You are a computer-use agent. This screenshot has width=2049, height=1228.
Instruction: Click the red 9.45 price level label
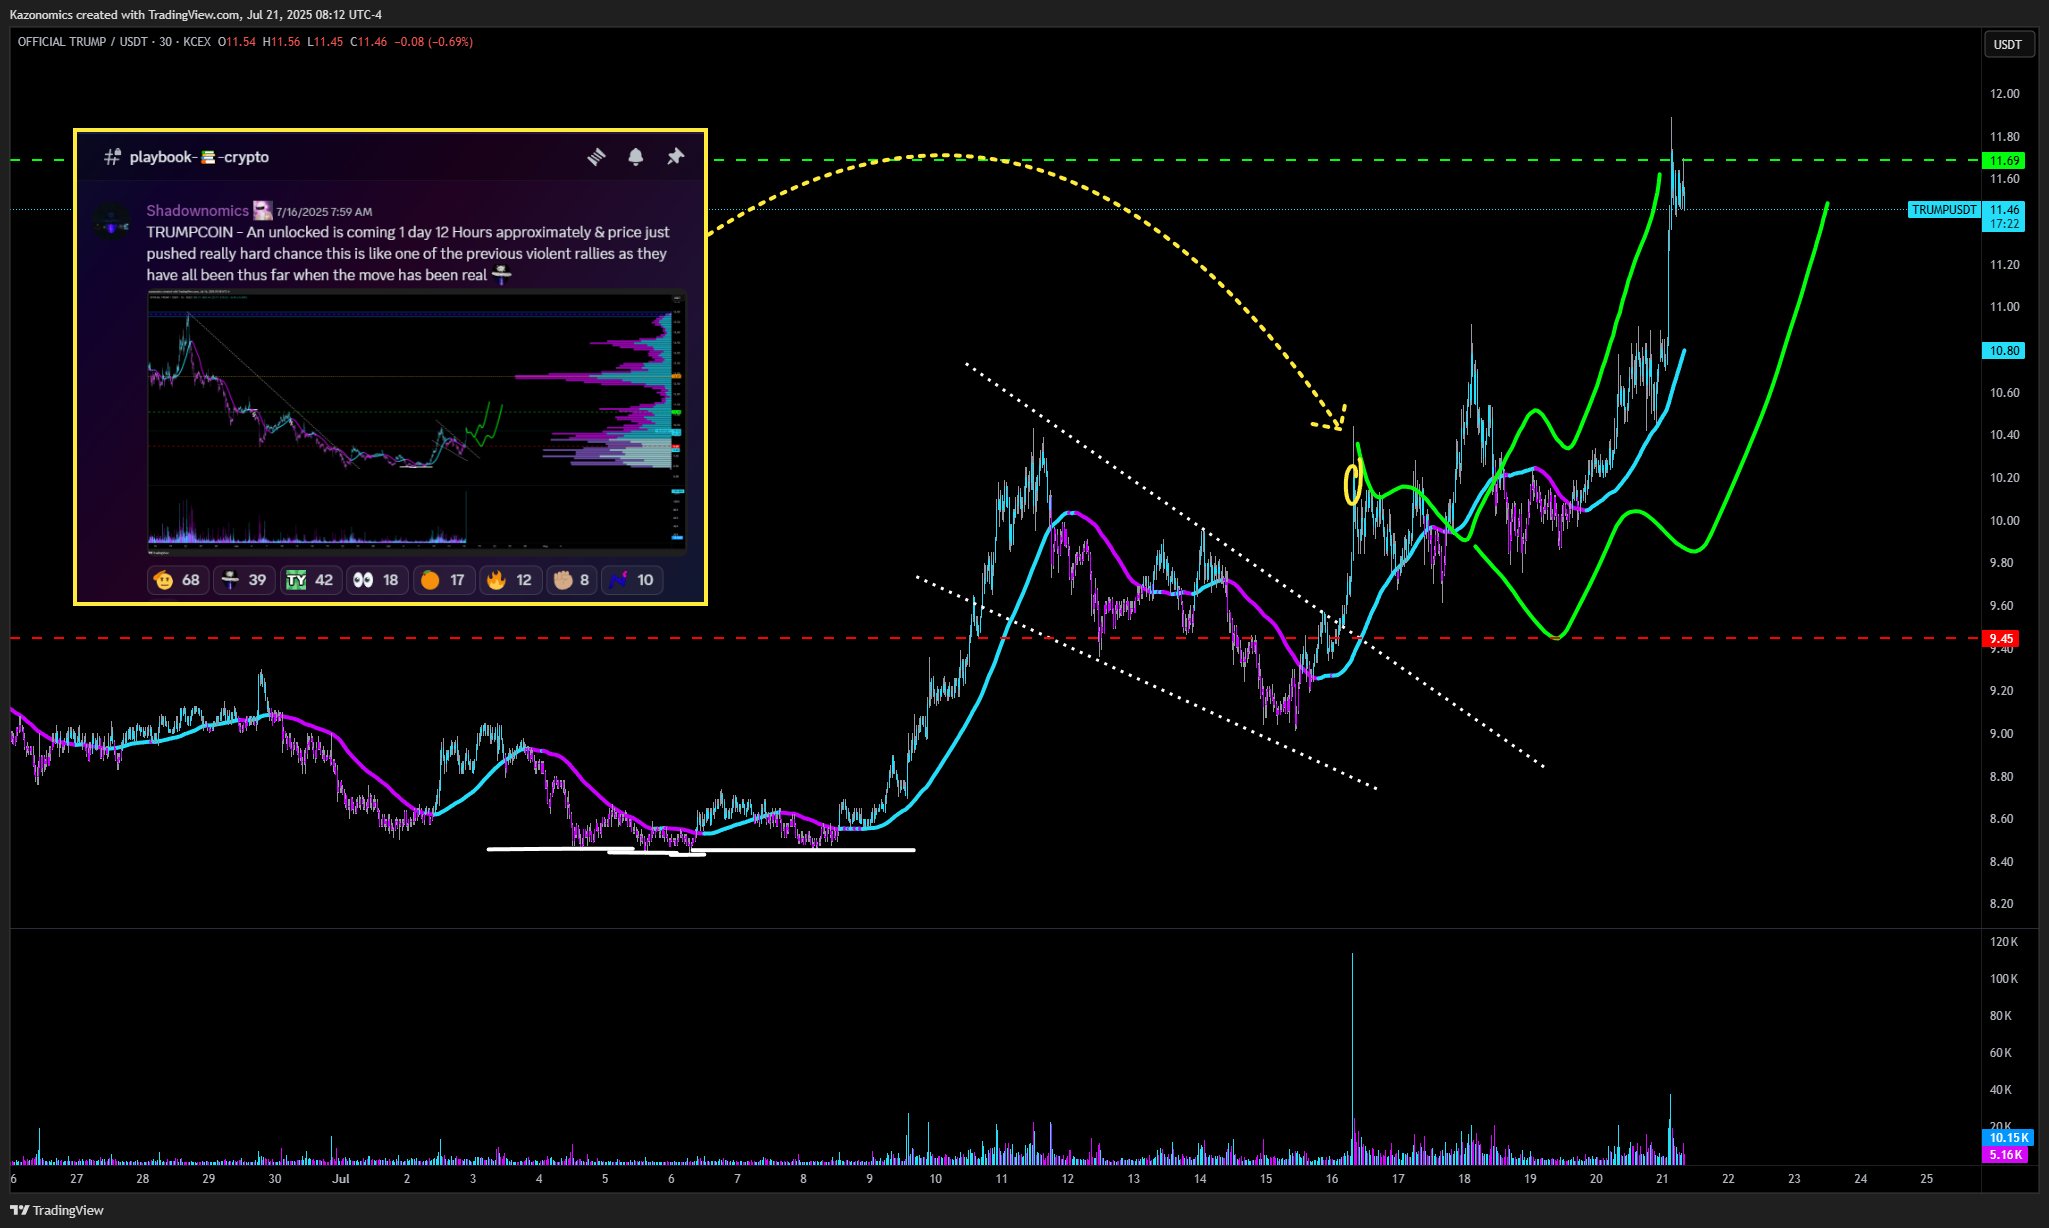(x=2001, y=639)
